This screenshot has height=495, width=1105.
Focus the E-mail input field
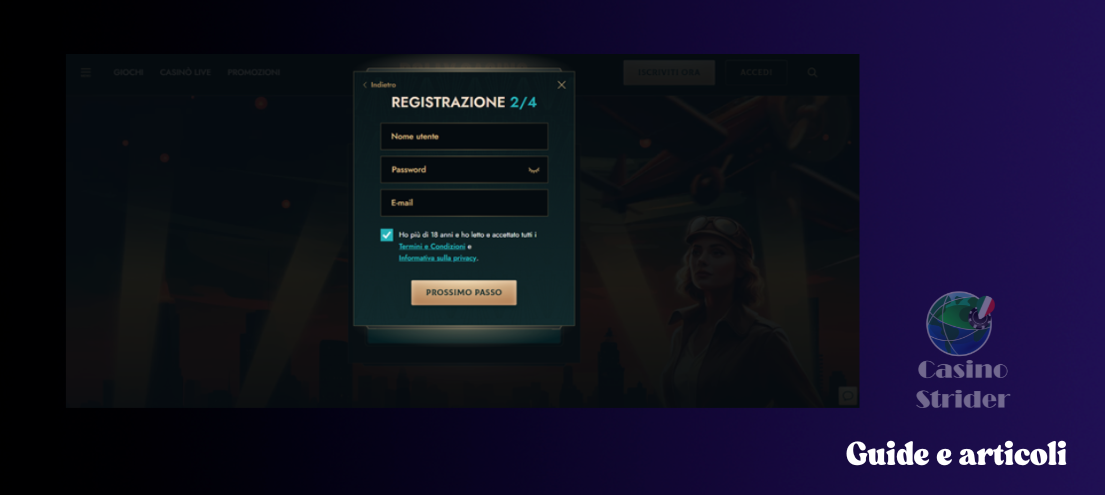click(464, 203)
